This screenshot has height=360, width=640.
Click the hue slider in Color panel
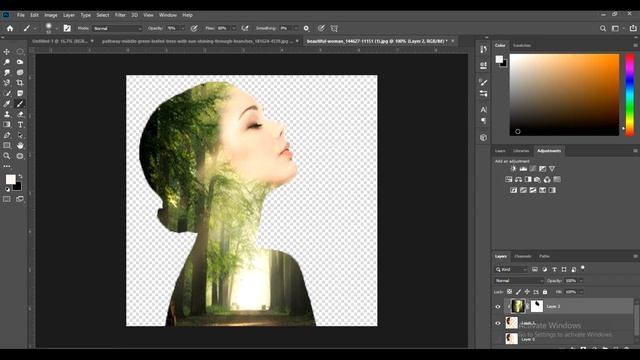[x=630, y=95]
